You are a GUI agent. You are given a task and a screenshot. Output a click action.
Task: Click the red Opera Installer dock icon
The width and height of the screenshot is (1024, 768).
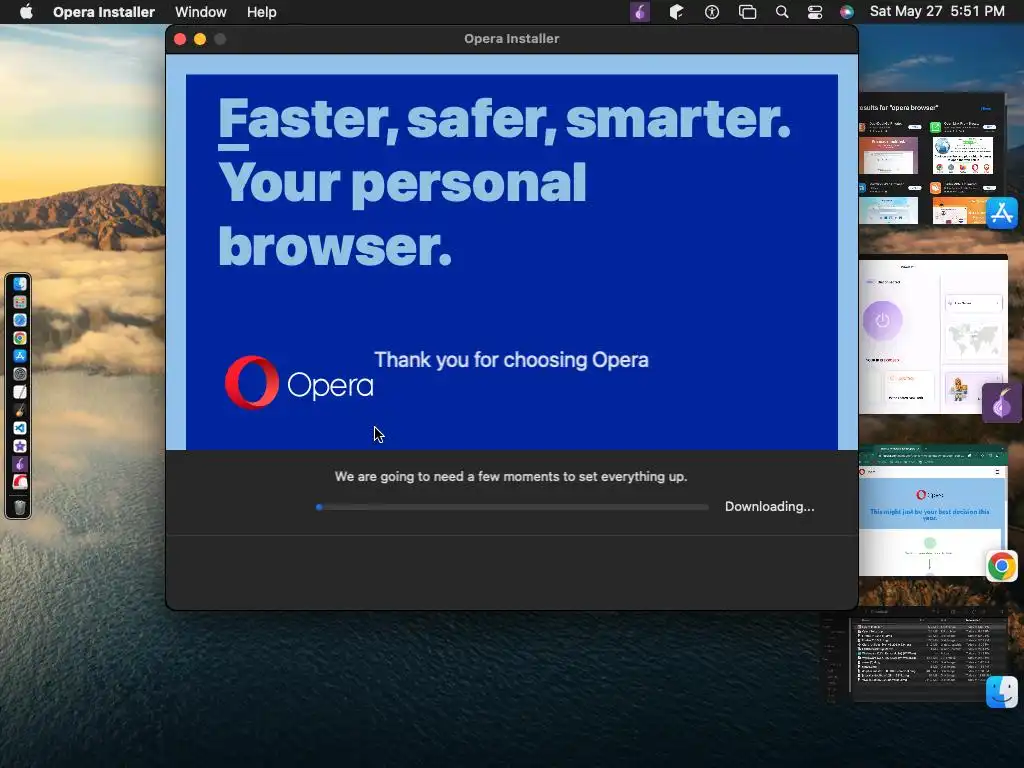click(x=20, y=482)
